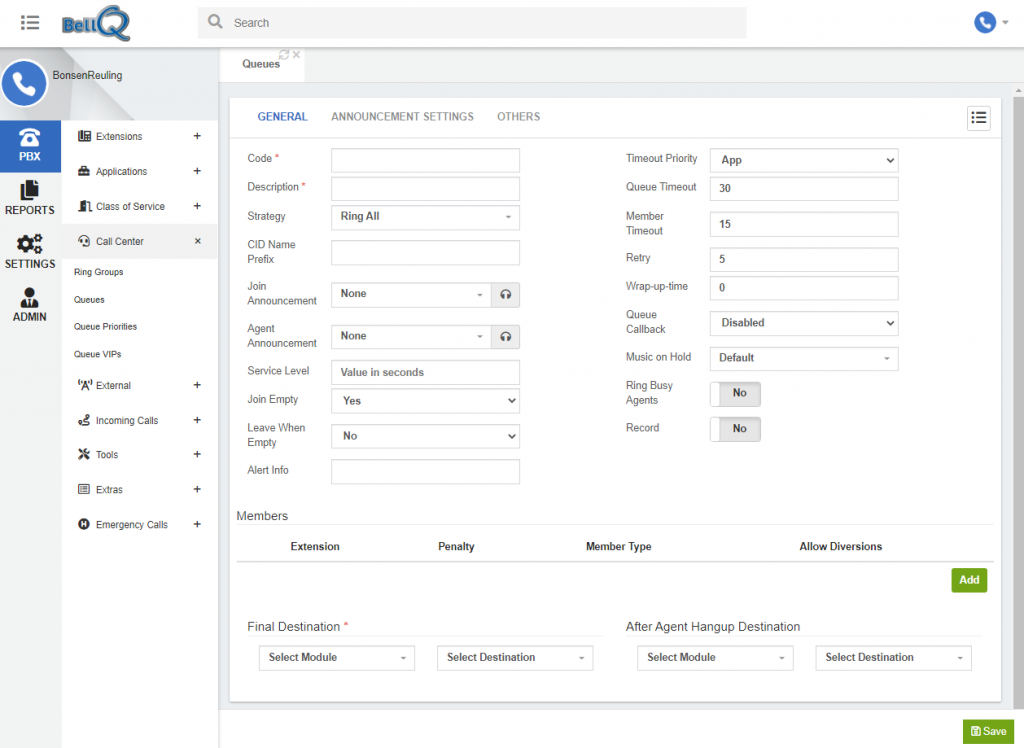
Task: Switch to the Announcement Settings tab
Action: 402,117
